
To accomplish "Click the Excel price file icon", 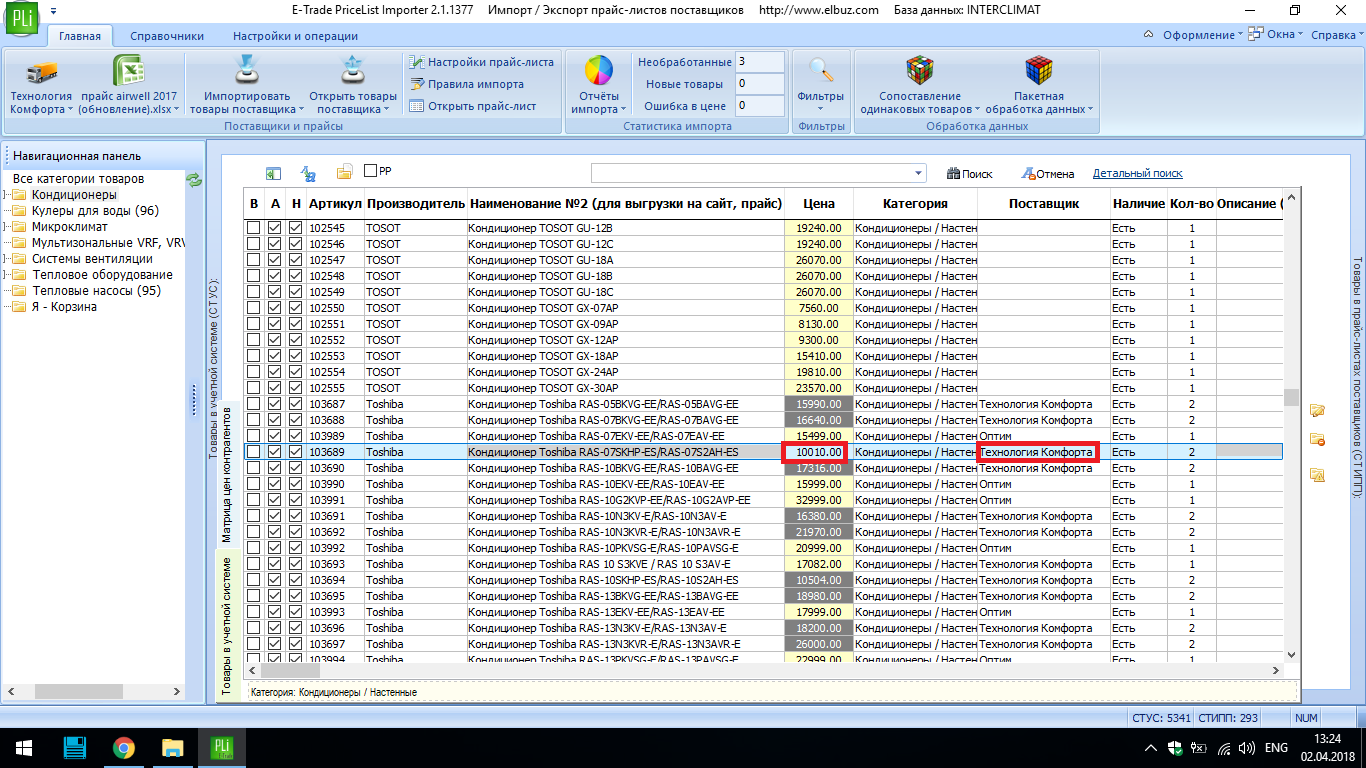I will 127,72.
